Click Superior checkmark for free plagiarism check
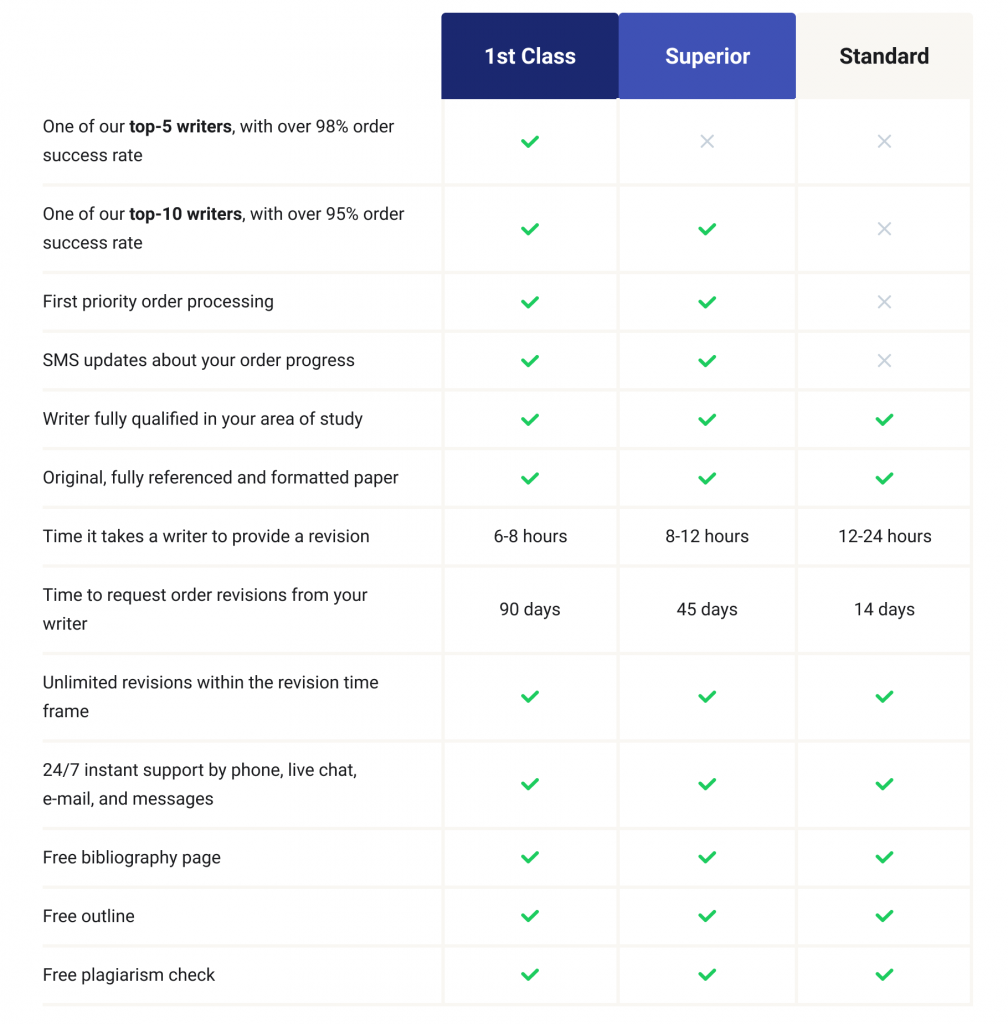This screenshot has height=1024, width=1008. [x=707, y=975]
